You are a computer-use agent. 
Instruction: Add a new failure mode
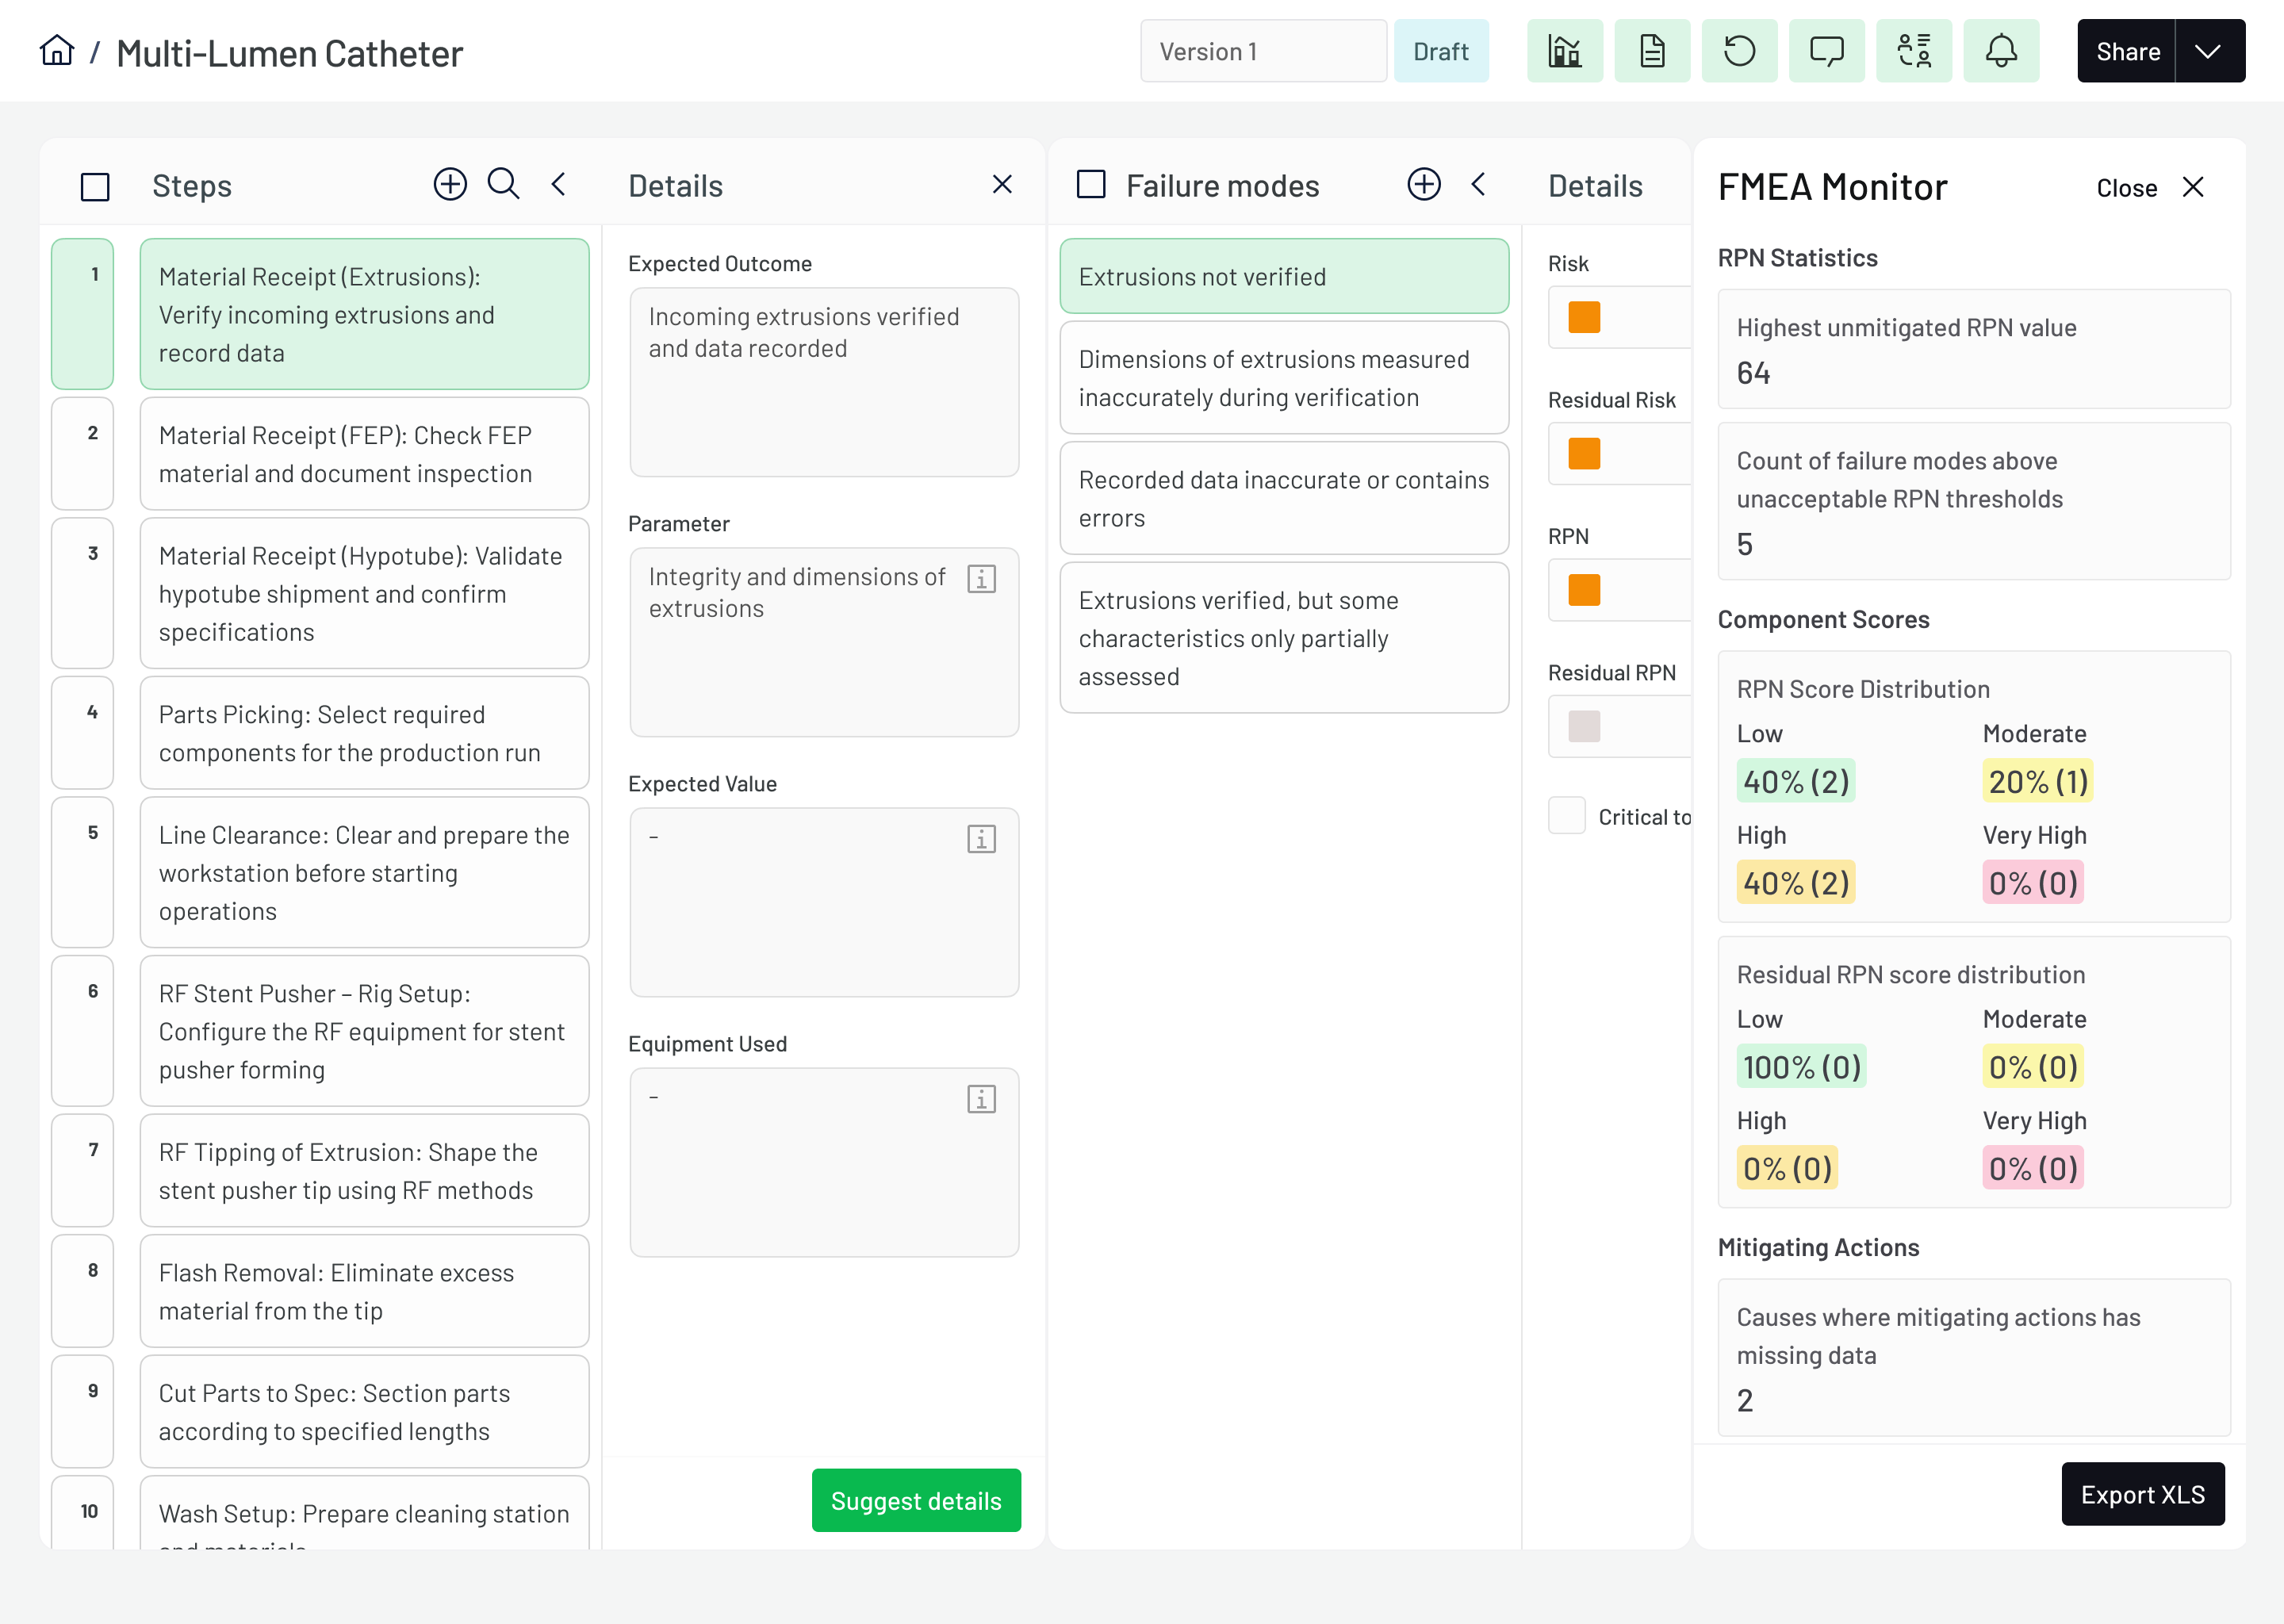[x=1423, y=184]
